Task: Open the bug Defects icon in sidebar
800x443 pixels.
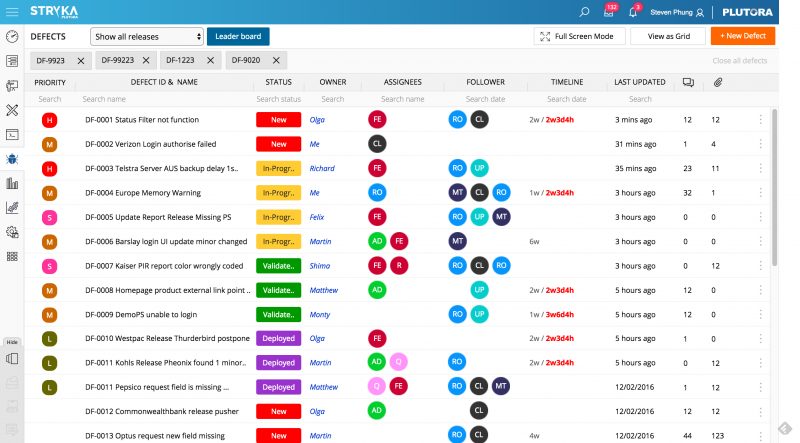Action: [x=12, y=158]
